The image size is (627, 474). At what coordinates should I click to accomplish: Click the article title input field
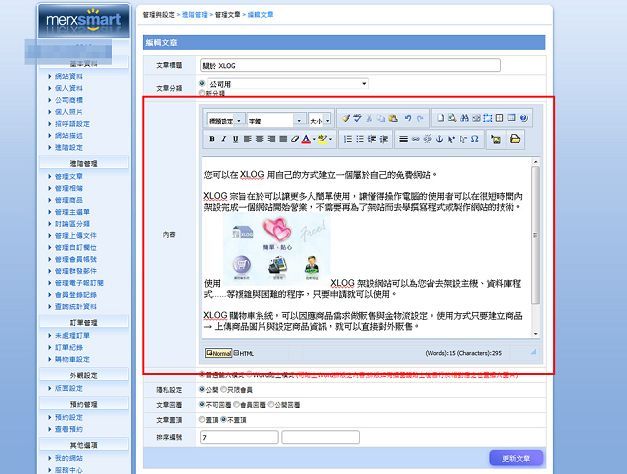(x=350, y=65)
